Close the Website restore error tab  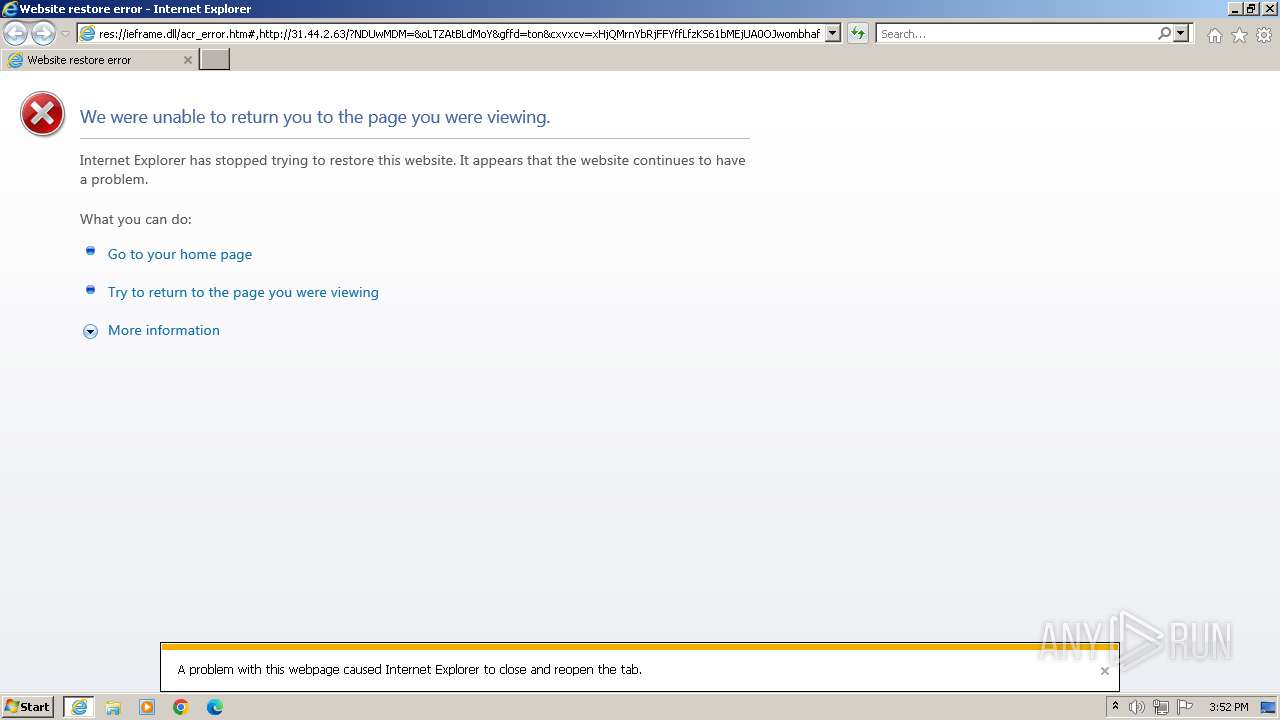coord(187,60)
